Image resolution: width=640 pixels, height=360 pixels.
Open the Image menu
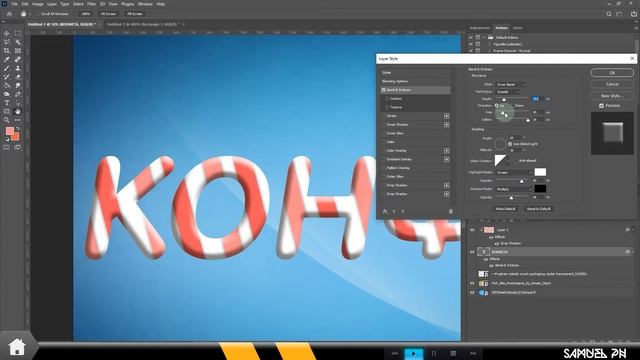coord(38,4)
